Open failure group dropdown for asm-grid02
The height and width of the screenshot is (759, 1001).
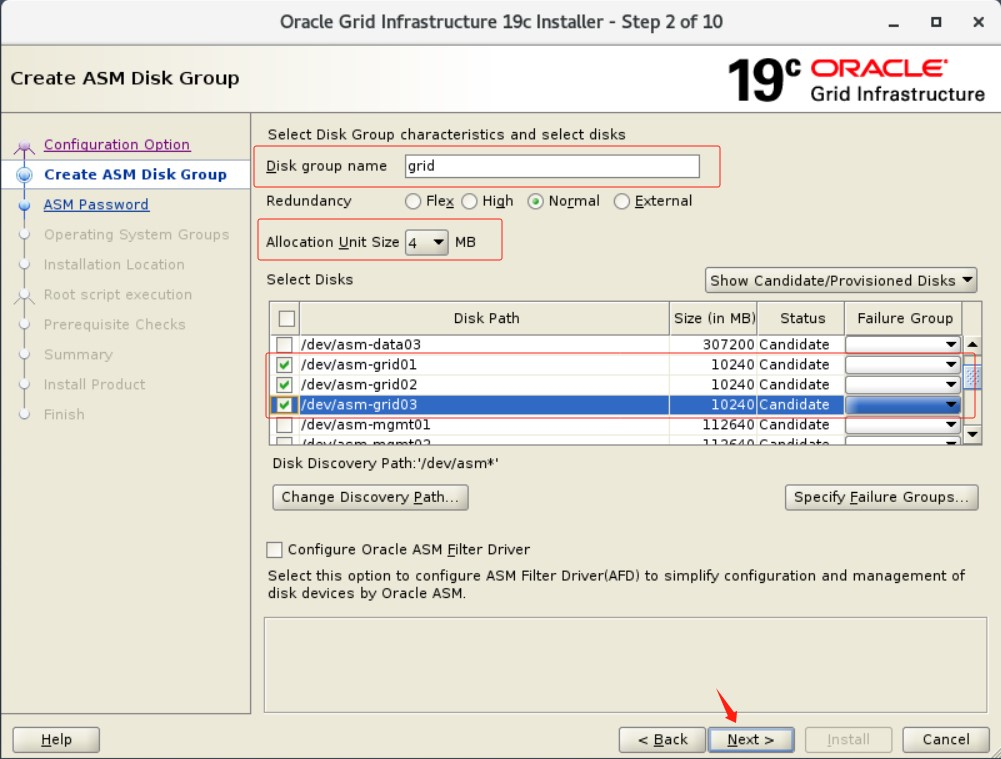click(x=903, y=384)
